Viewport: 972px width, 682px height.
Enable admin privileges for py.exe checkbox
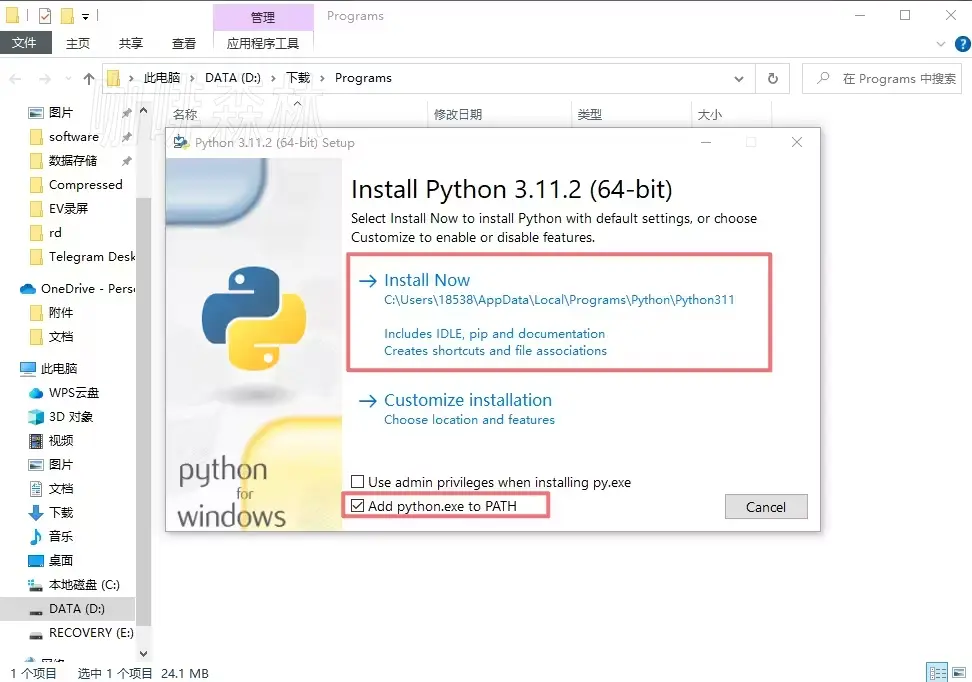(358, 482)
